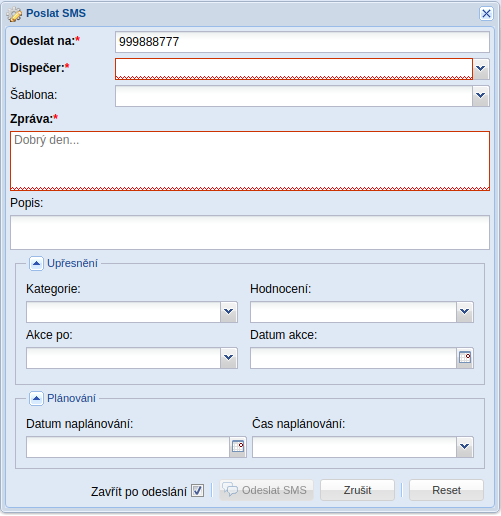Open the Dispečer dropdown

pos(481,69)
